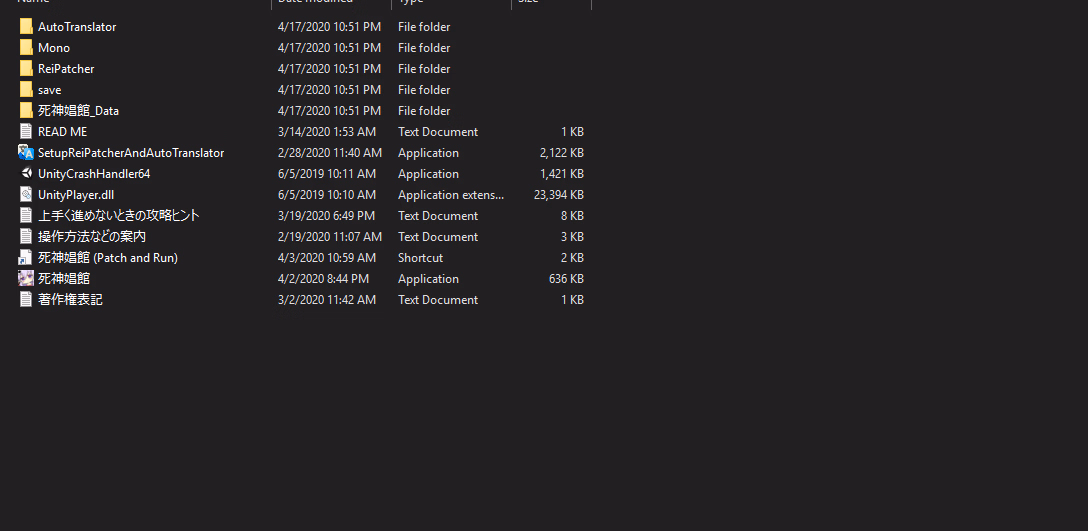Select the save folder icon
The image size is (1088, 531).
coord(26,90)
